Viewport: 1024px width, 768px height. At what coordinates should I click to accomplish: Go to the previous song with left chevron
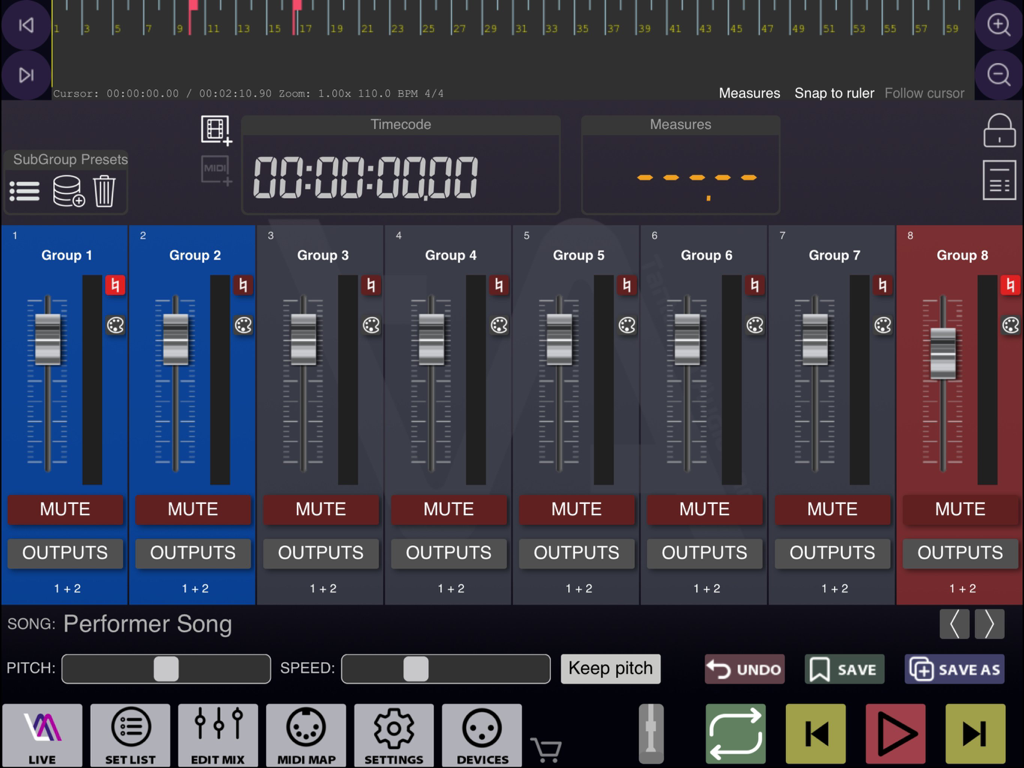[954, 623]
